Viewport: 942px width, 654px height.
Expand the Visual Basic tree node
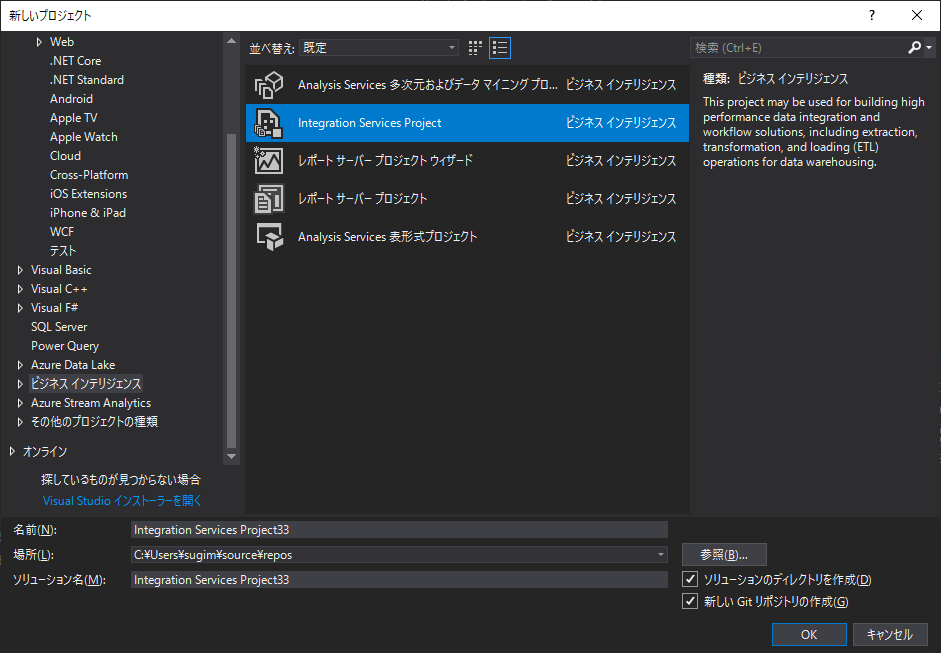[x=21, y=270]
